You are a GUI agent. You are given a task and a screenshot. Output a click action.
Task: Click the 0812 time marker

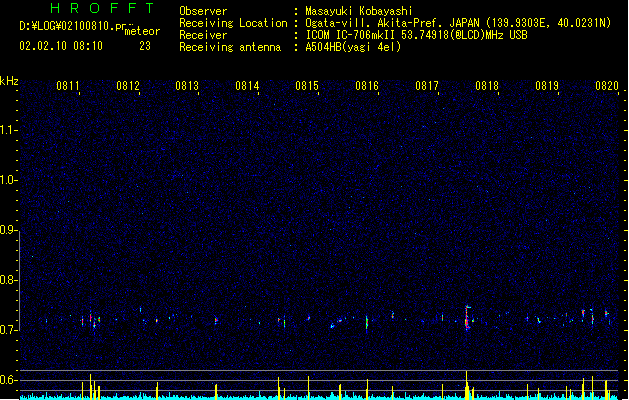click(128, 86)
